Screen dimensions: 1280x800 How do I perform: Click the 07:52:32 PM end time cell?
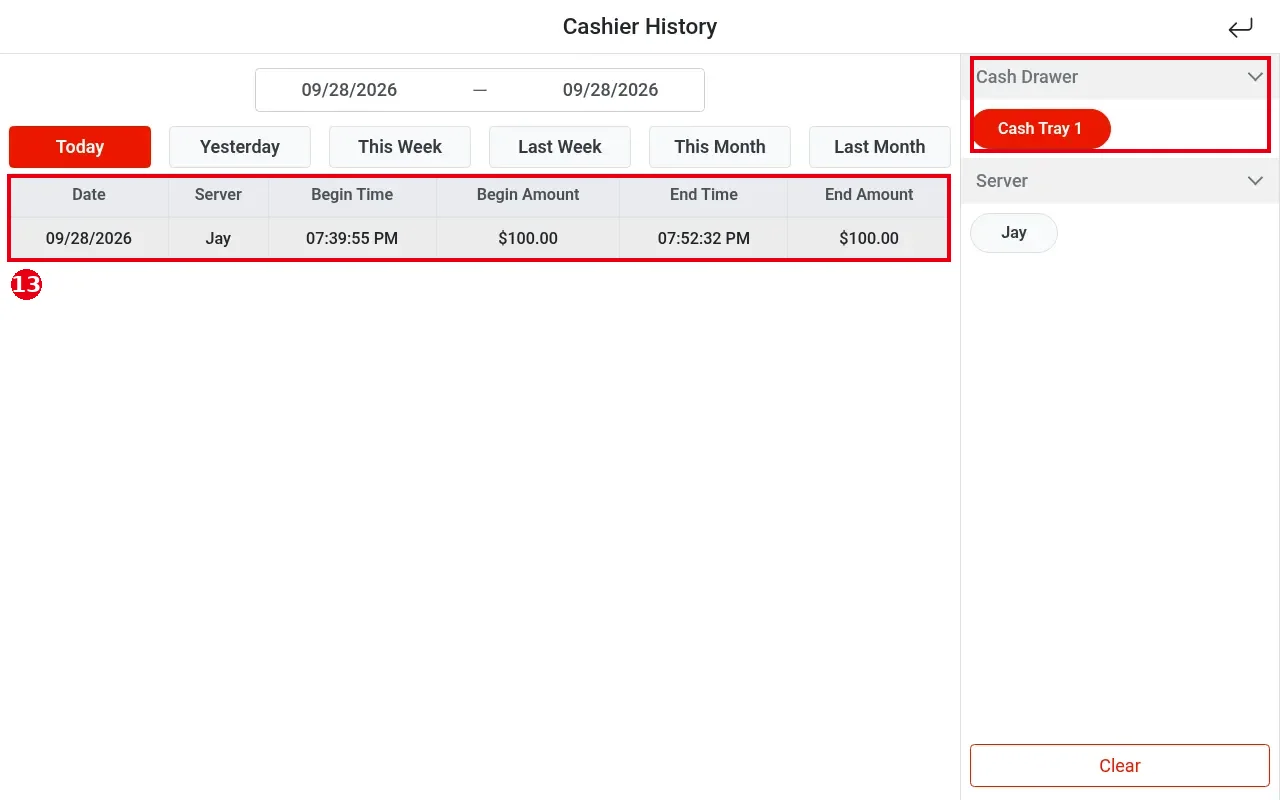[704, 239]
